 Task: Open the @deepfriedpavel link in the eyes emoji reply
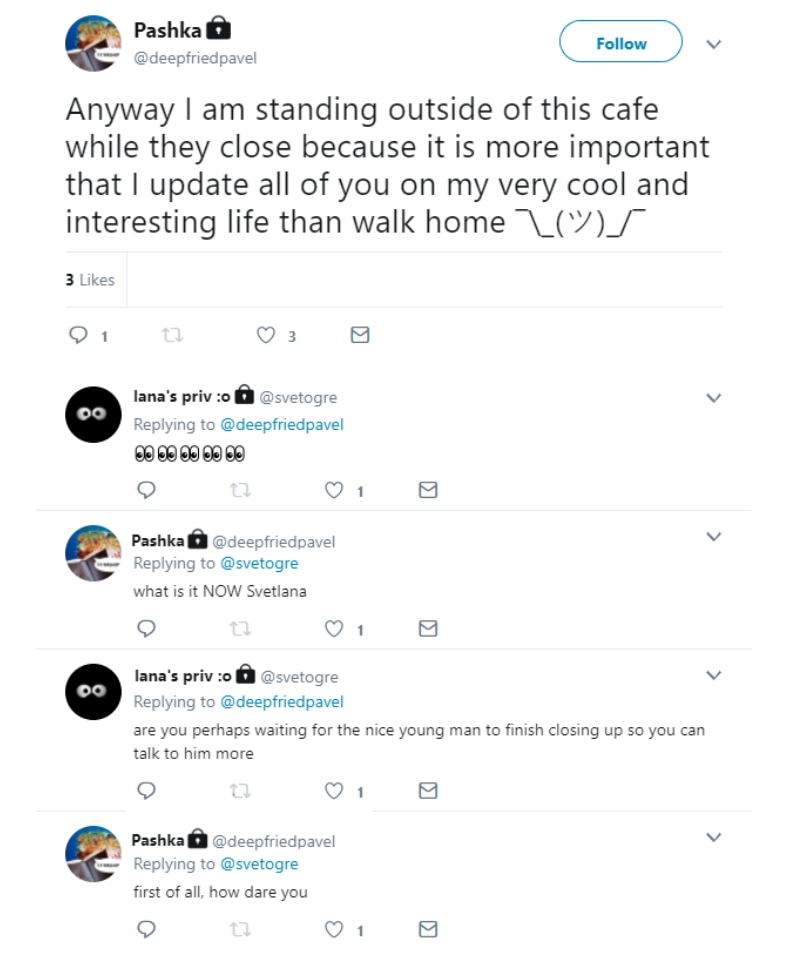[281, 424]
